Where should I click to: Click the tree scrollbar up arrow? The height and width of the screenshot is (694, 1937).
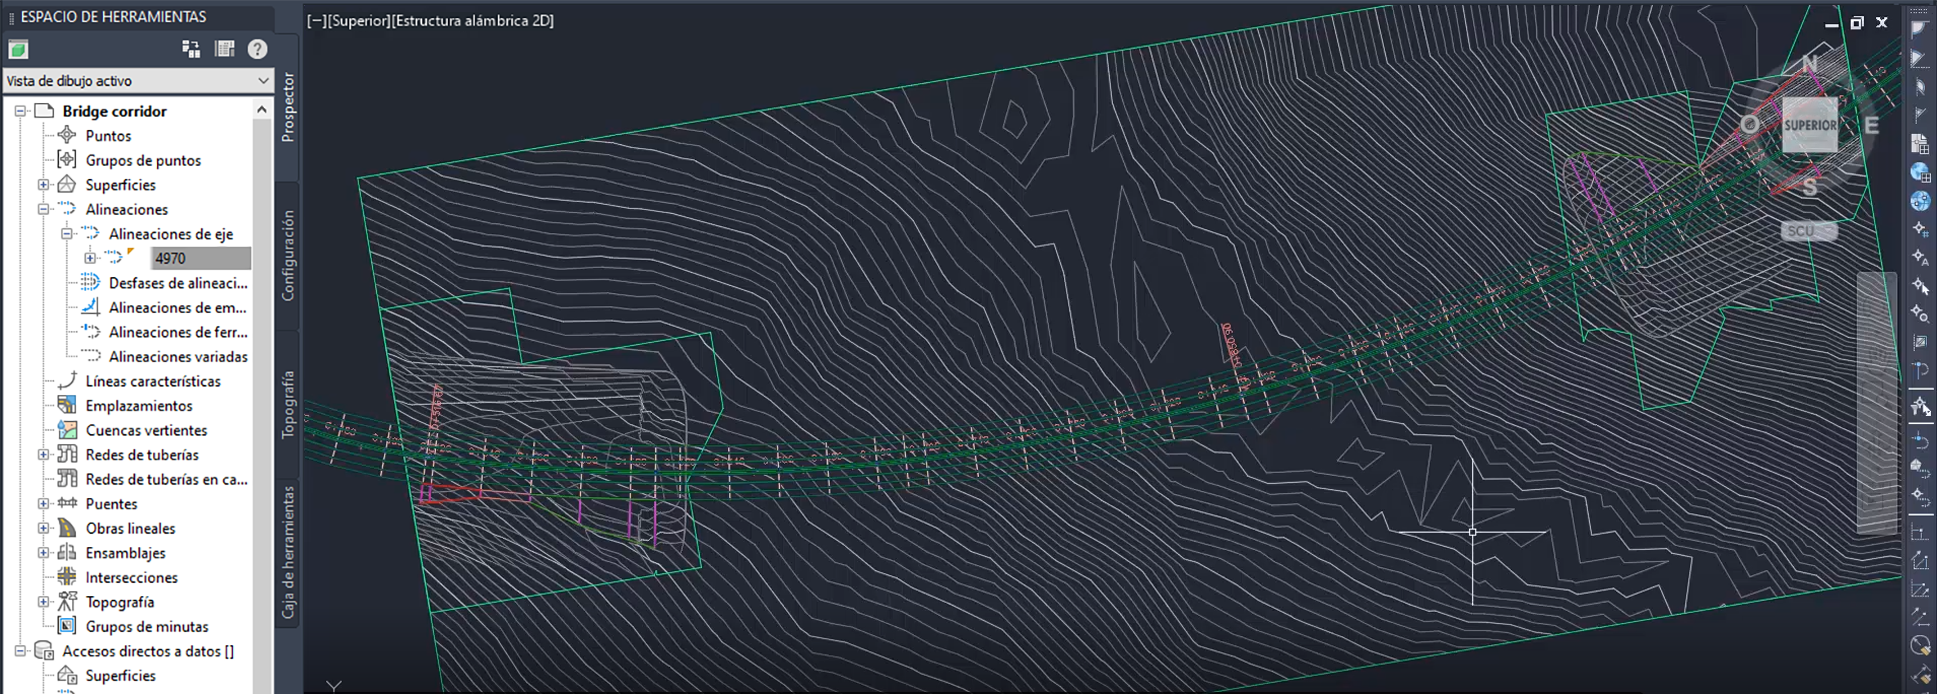(262, 109)
